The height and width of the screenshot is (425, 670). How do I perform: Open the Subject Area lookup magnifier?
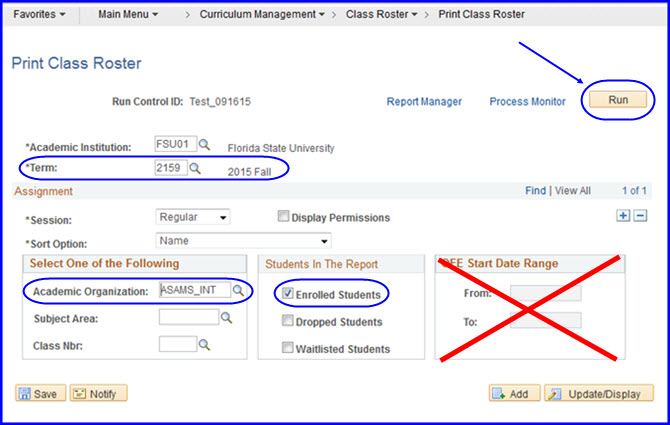(226, 317)
